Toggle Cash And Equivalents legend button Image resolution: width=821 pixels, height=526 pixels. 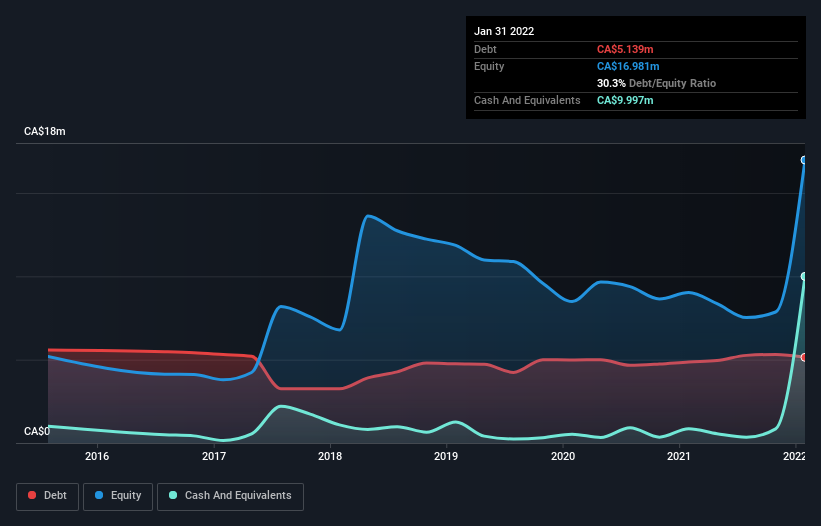pos(230,496)
